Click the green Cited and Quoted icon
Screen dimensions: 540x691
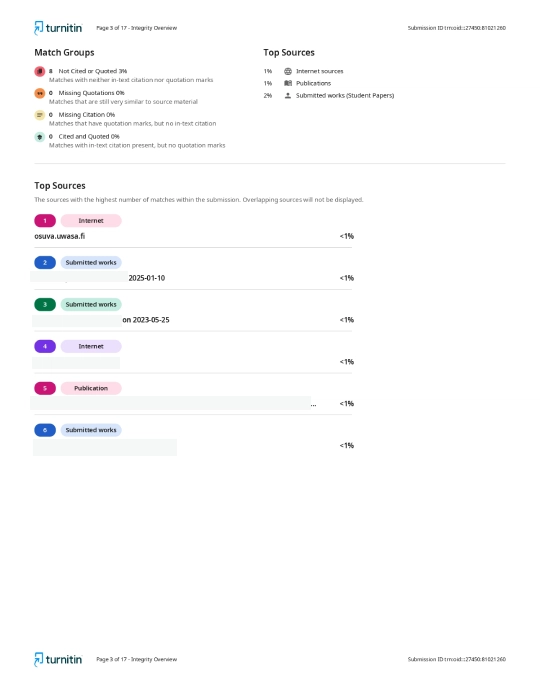click(x=40, y=137)
